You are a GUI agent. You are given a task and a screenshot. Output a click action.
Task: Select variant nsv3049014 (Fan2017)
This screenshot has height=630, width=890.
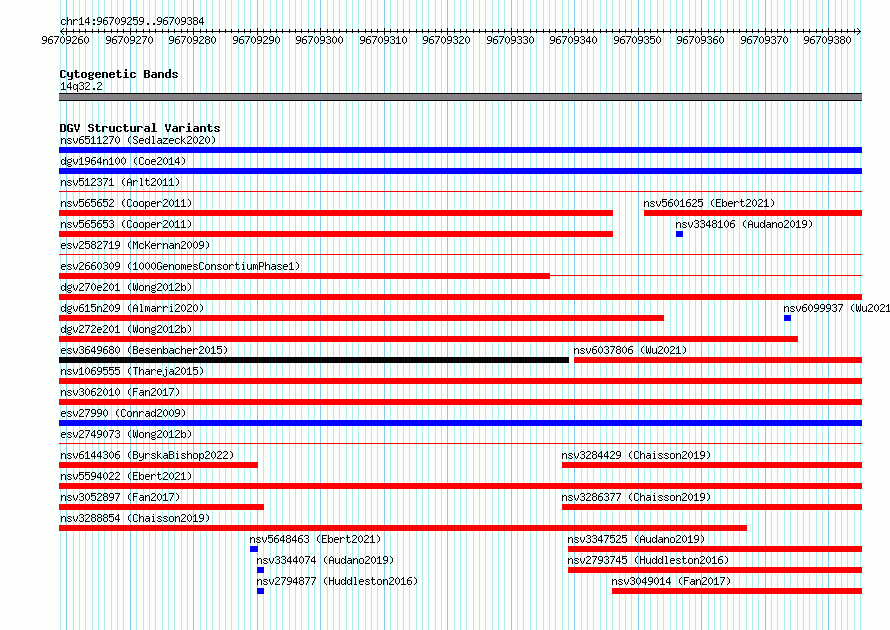671,581
